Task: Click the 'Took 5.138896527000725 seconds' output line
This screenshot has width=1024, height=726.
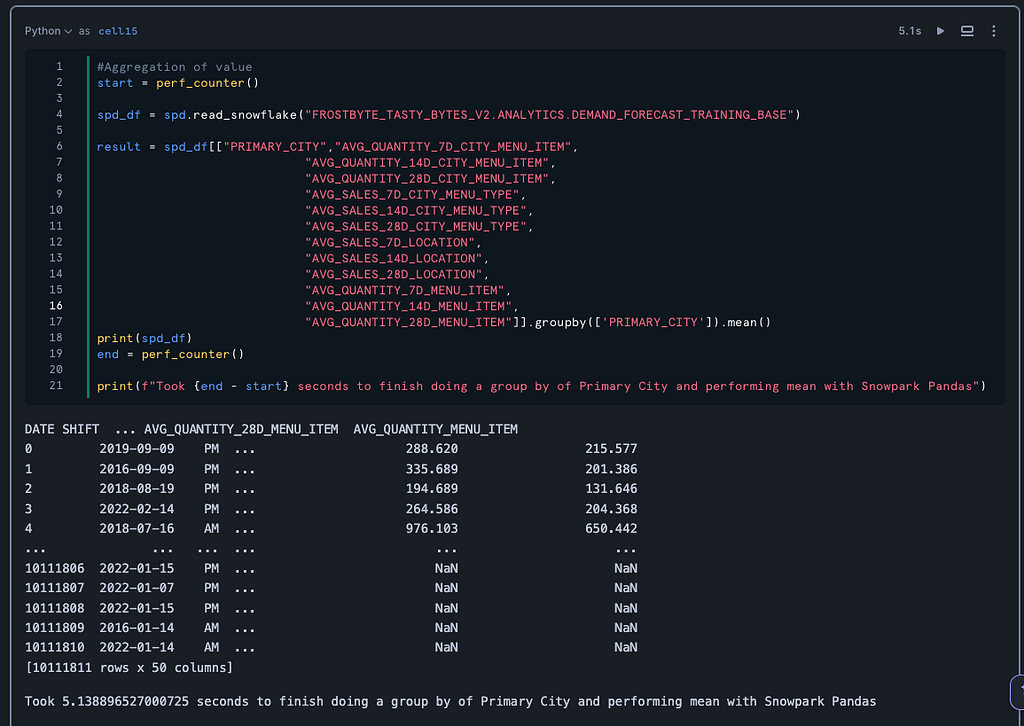Action: click(450, 702)
